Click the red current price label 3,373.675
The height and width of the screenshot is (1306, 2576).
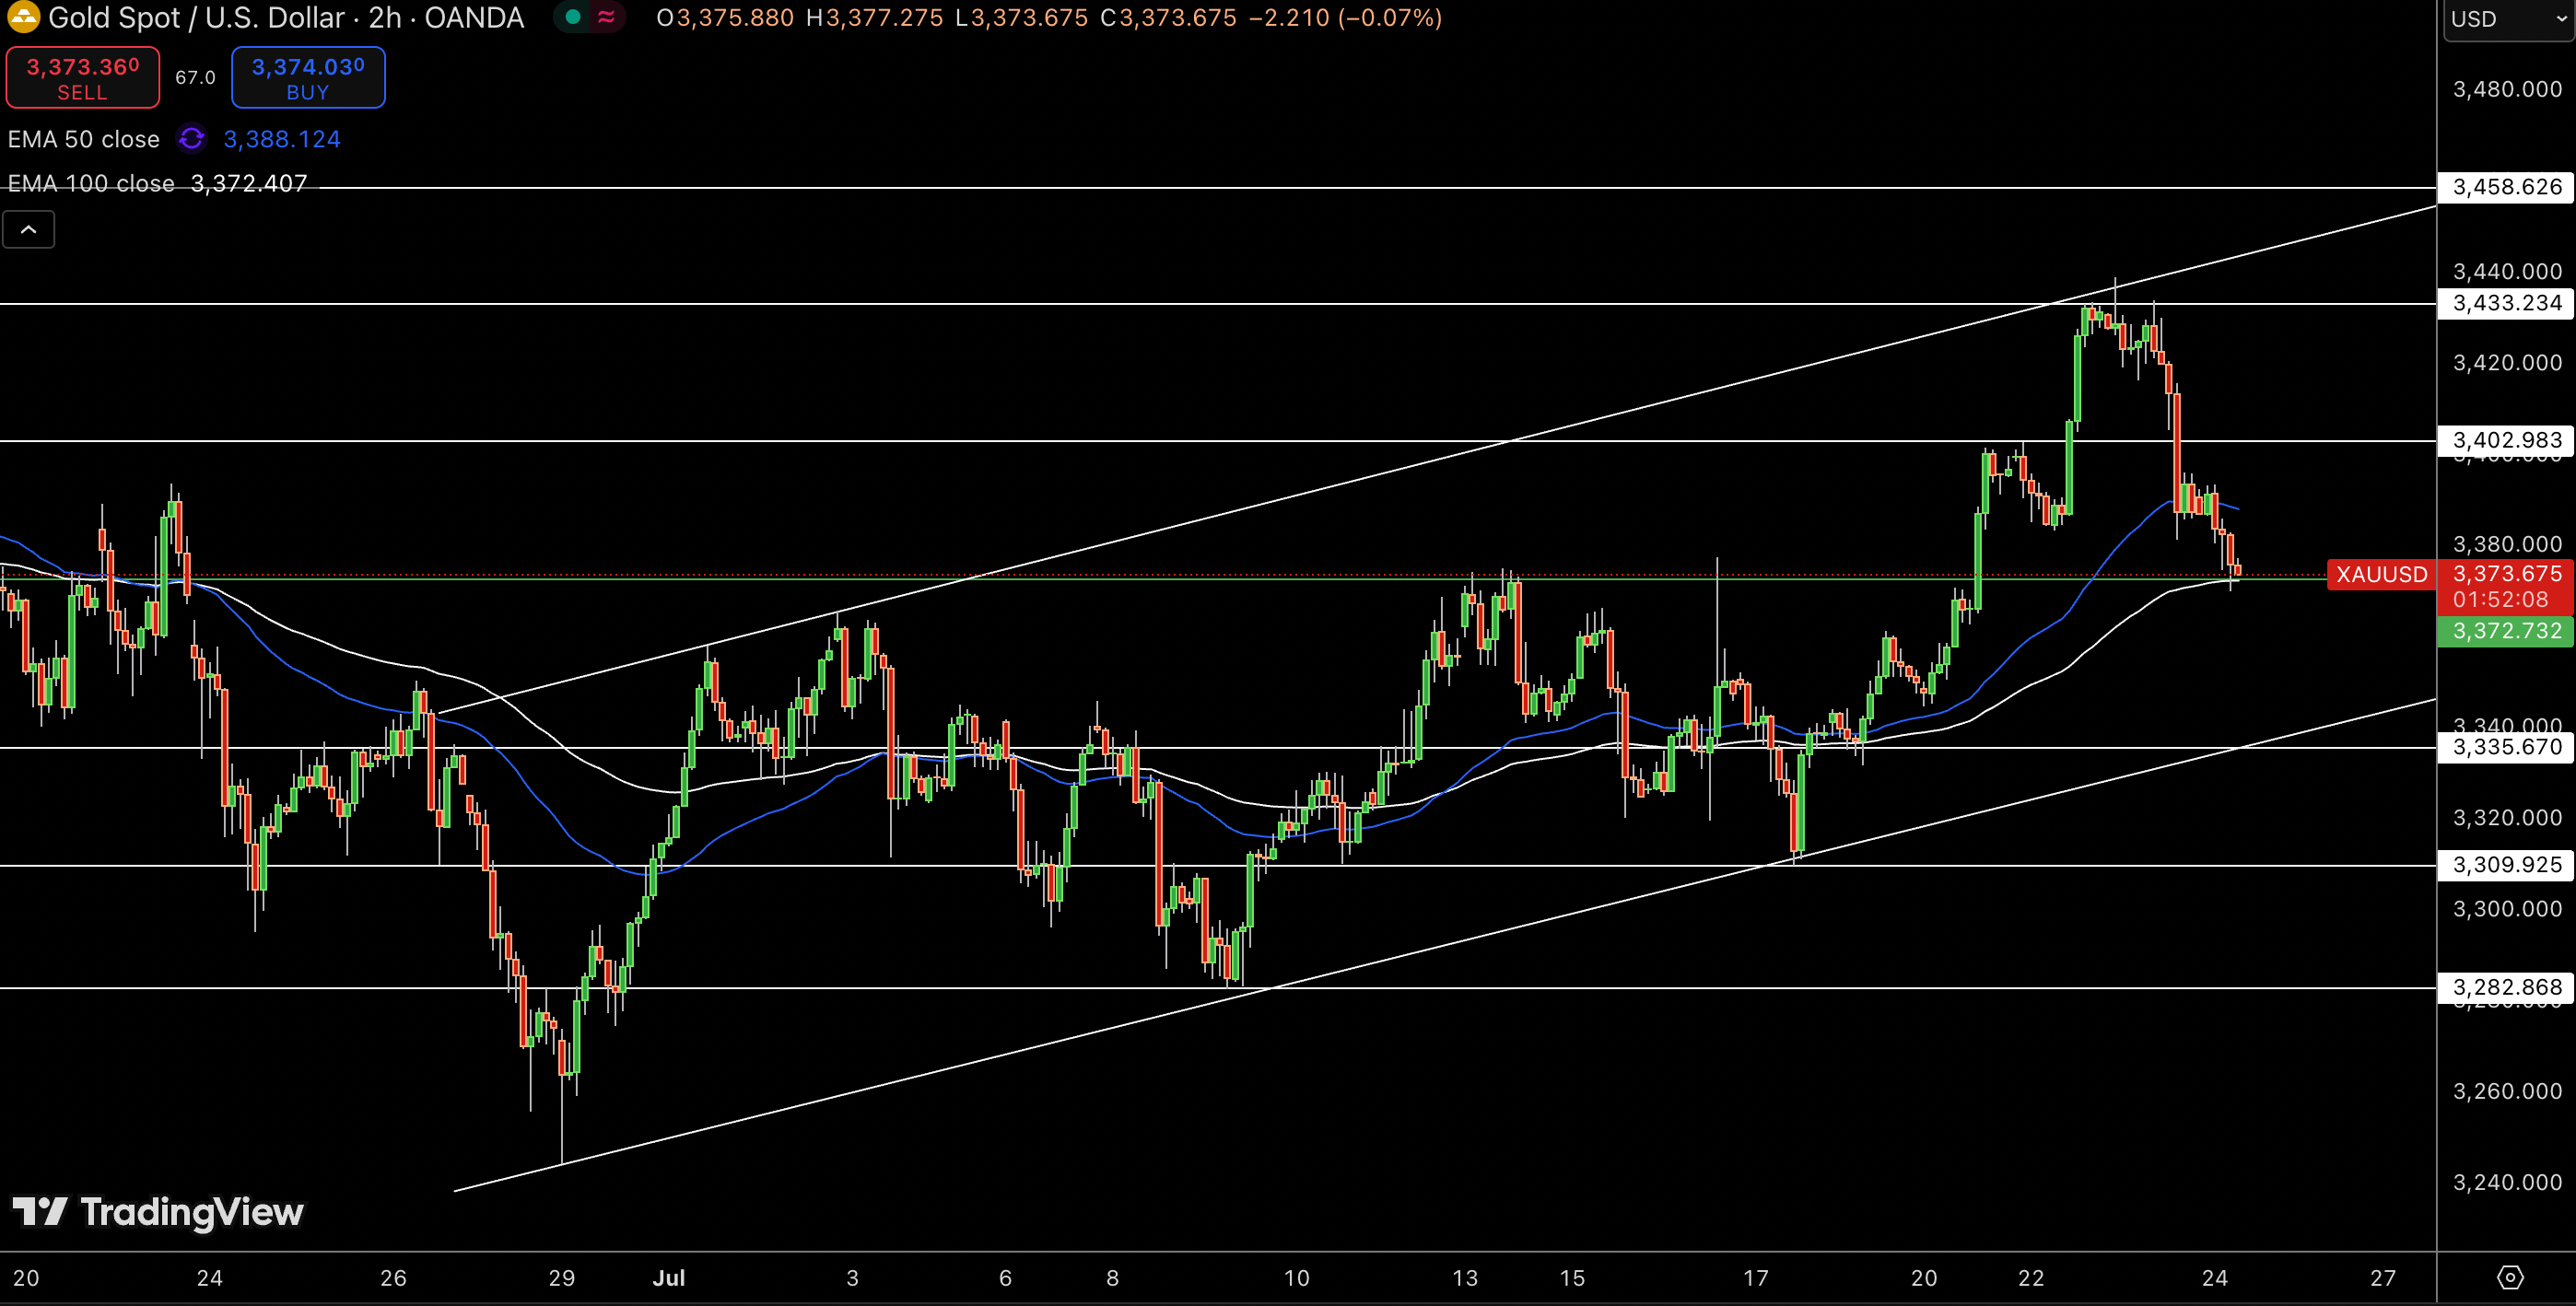click(2506, 575)
